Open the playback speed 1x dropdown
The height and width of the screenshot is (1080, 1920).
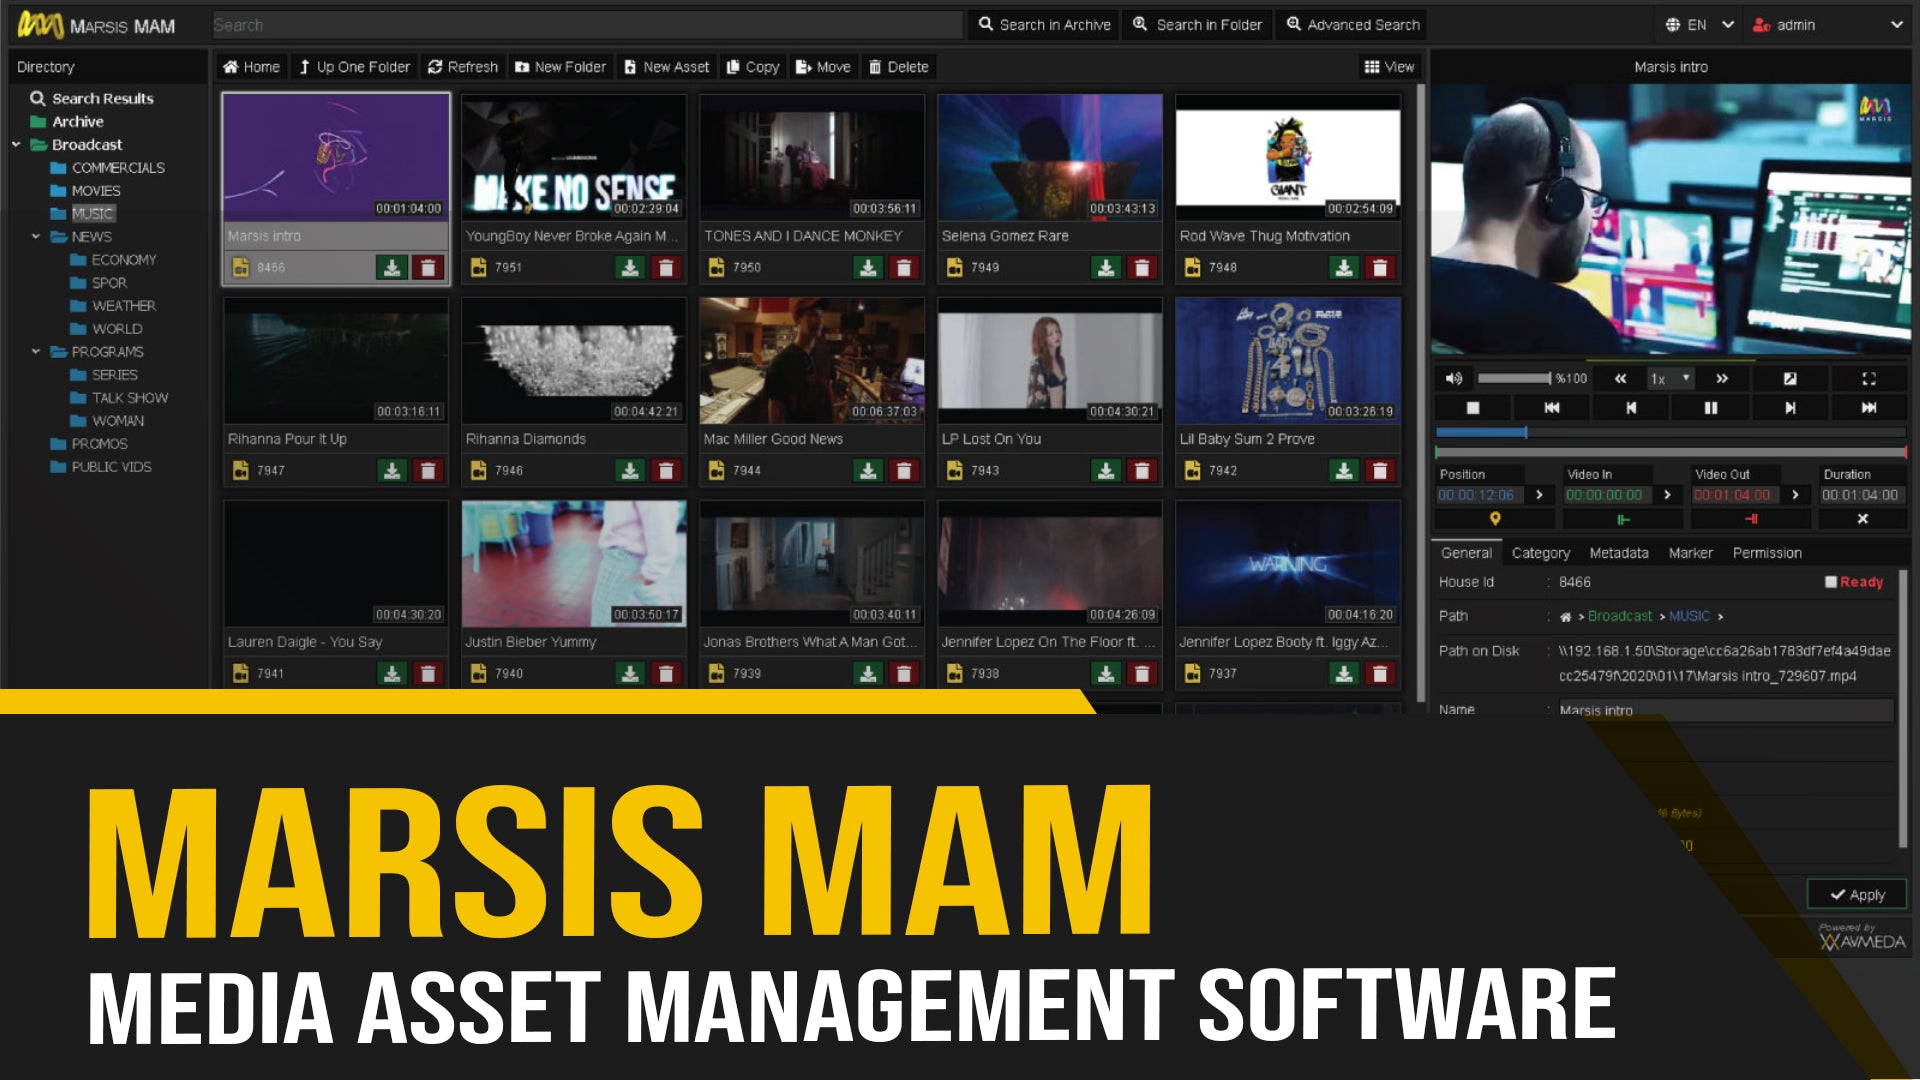(x=1670, y=379)
